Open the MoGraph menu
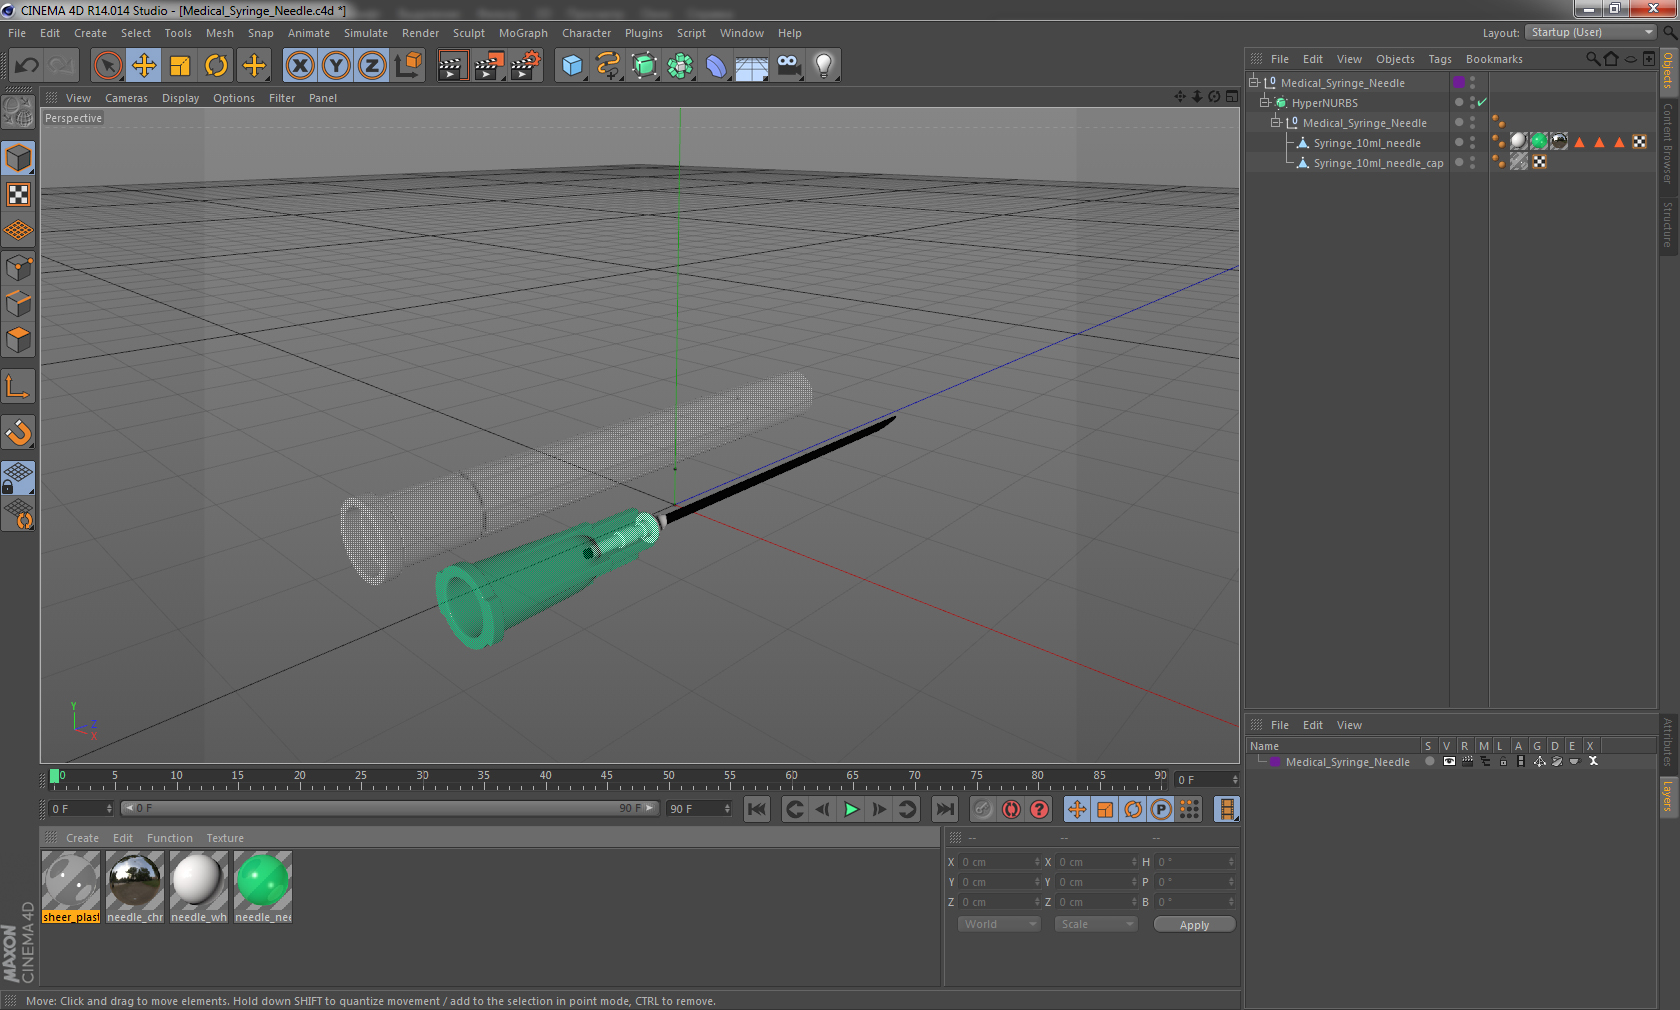 pos(523,33)
